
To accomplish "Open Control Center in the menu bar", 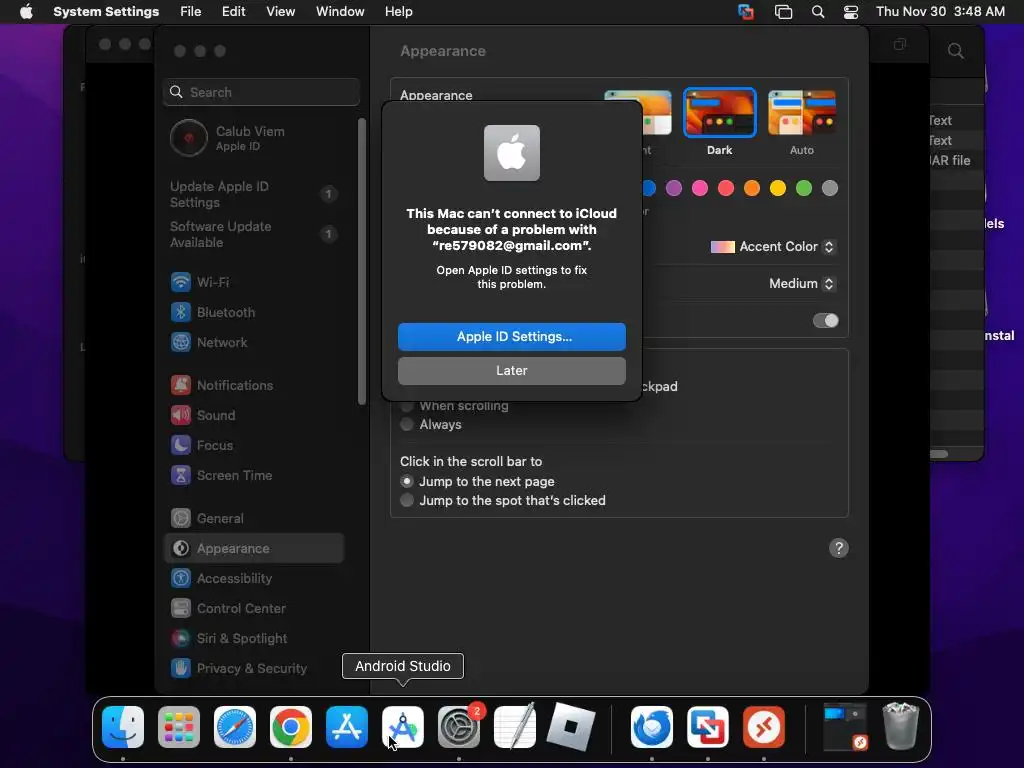I will pyautogui.click(x=851, y=12).
